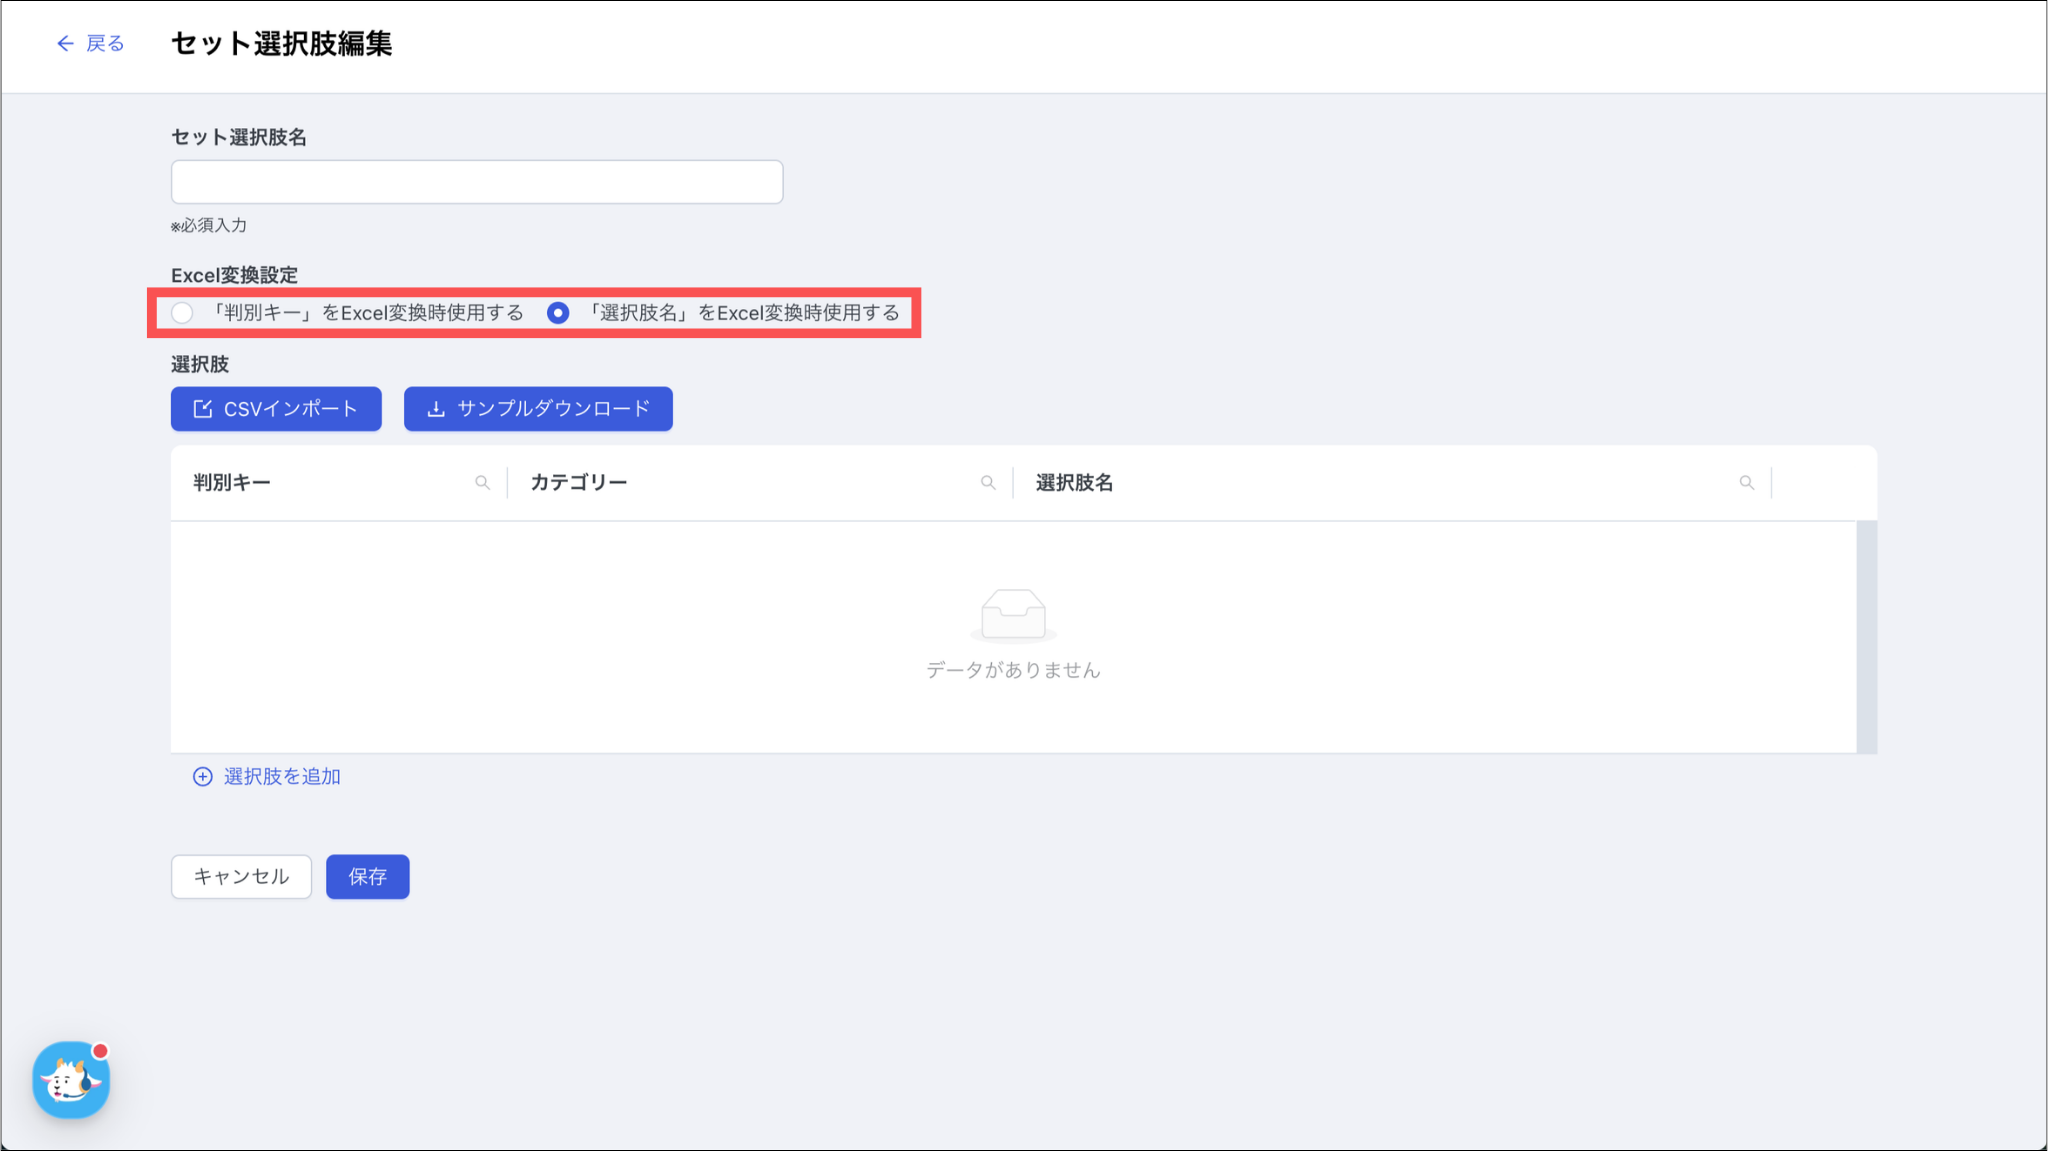
Task: Click the 判別キー column header
Action: [232, 483]
